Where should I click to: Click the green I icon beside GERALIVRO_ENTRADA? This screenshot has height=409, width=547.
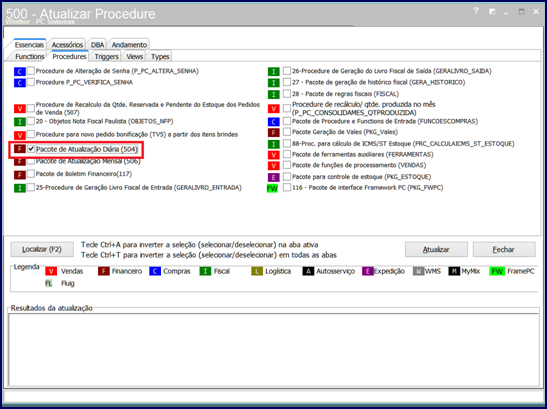(x=20, y=188)
